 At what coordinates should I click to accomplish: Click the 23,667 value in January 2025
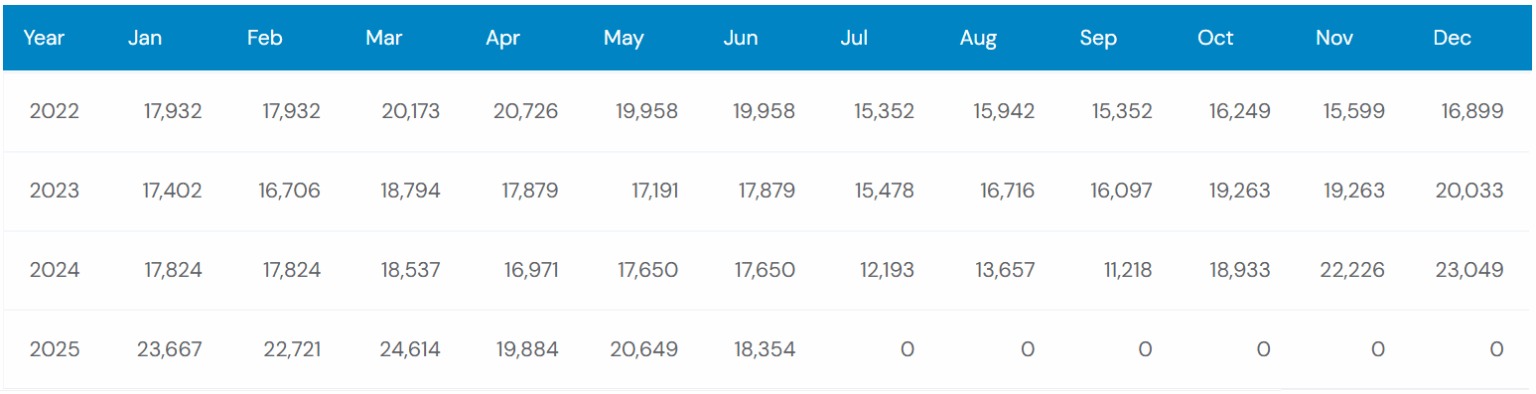[x=169, y=349]
